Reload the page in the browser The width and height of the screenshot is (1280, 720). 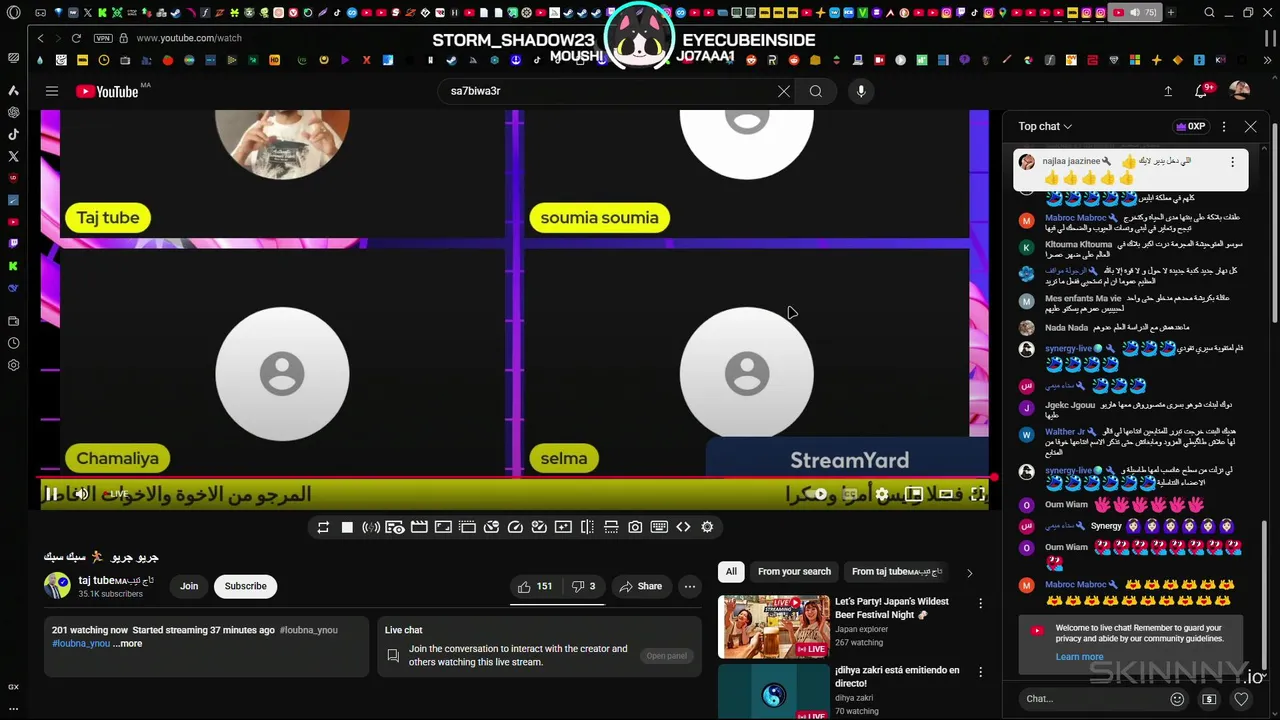tap(76, 38)
